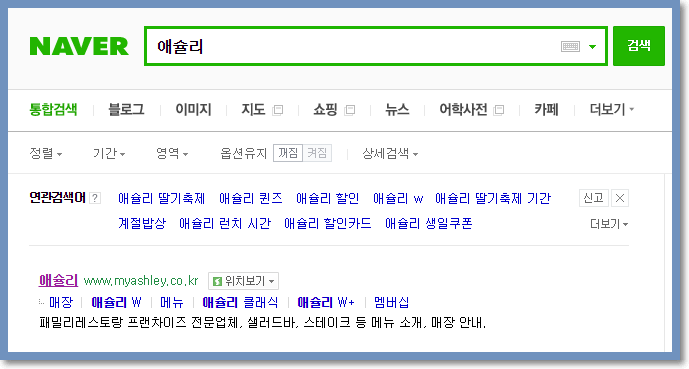This screenshot has height=369, width=689.
Task: Switch to the 뉴스 tab
Action: click(397, 109)
